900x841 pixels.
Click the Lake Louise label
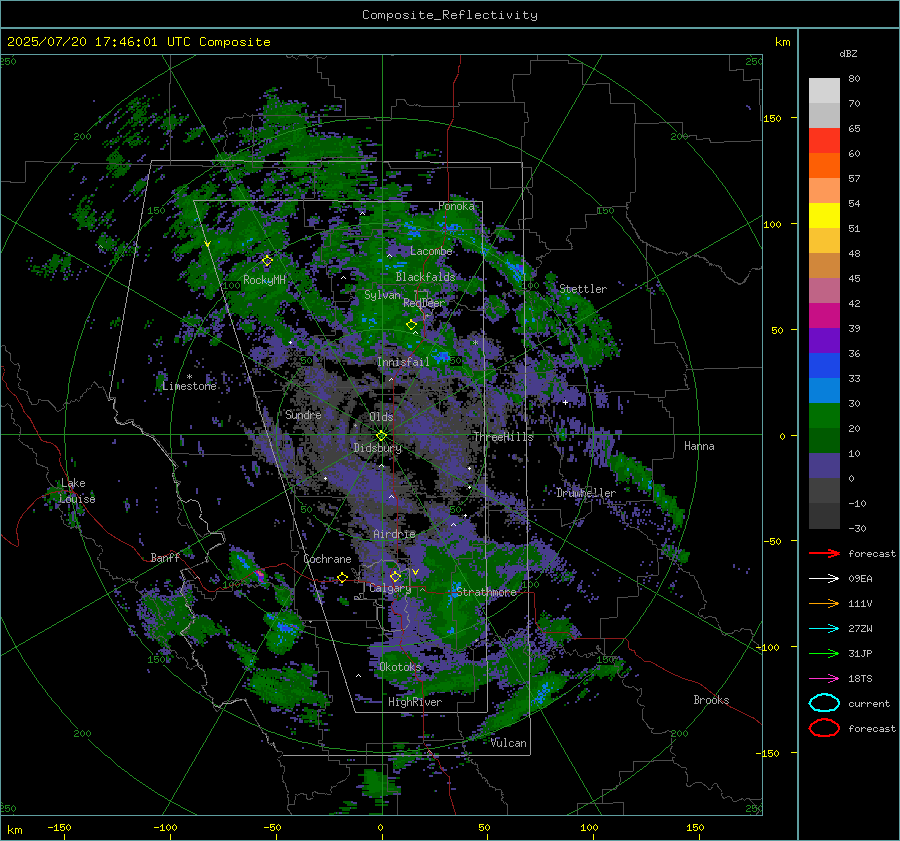click(x=77, y=491)
